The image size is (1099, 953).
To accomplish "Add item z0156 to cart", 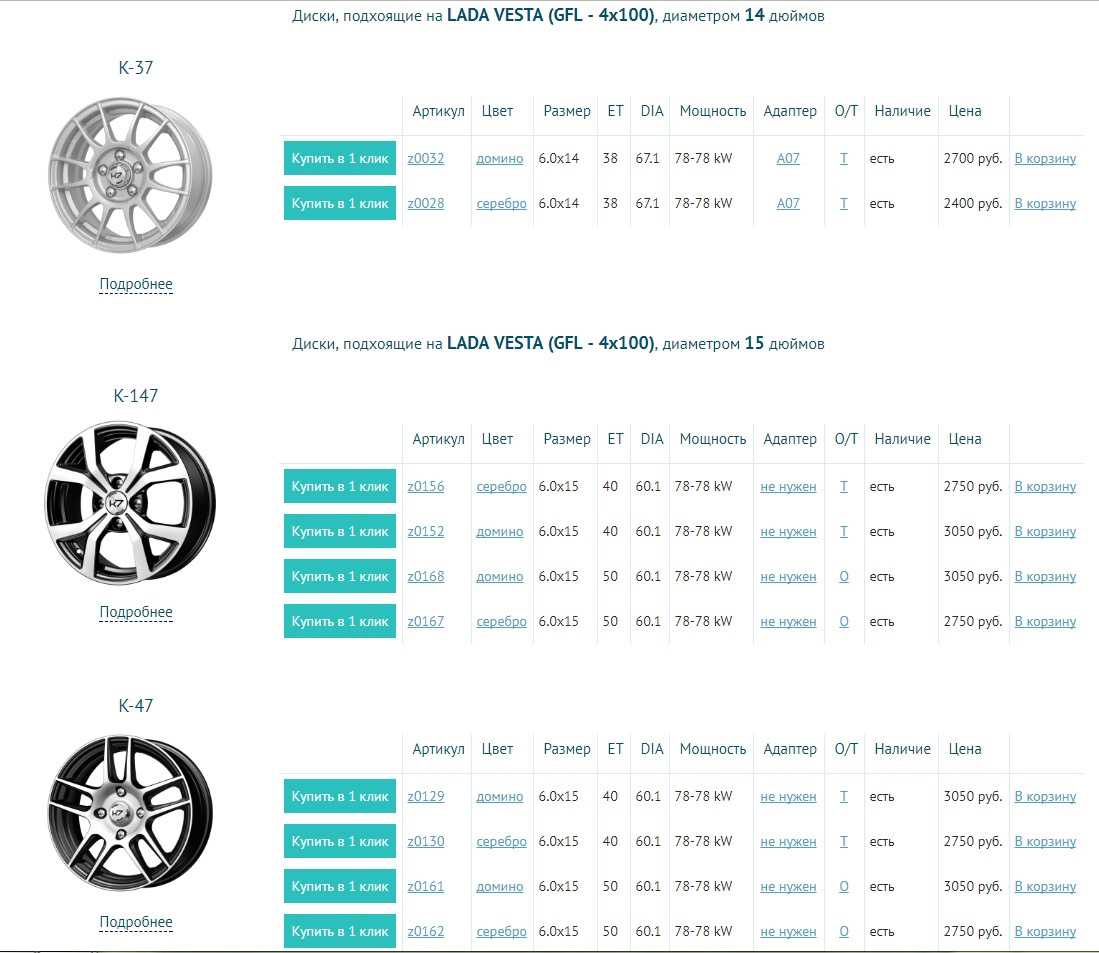I will click(1045, 486).
